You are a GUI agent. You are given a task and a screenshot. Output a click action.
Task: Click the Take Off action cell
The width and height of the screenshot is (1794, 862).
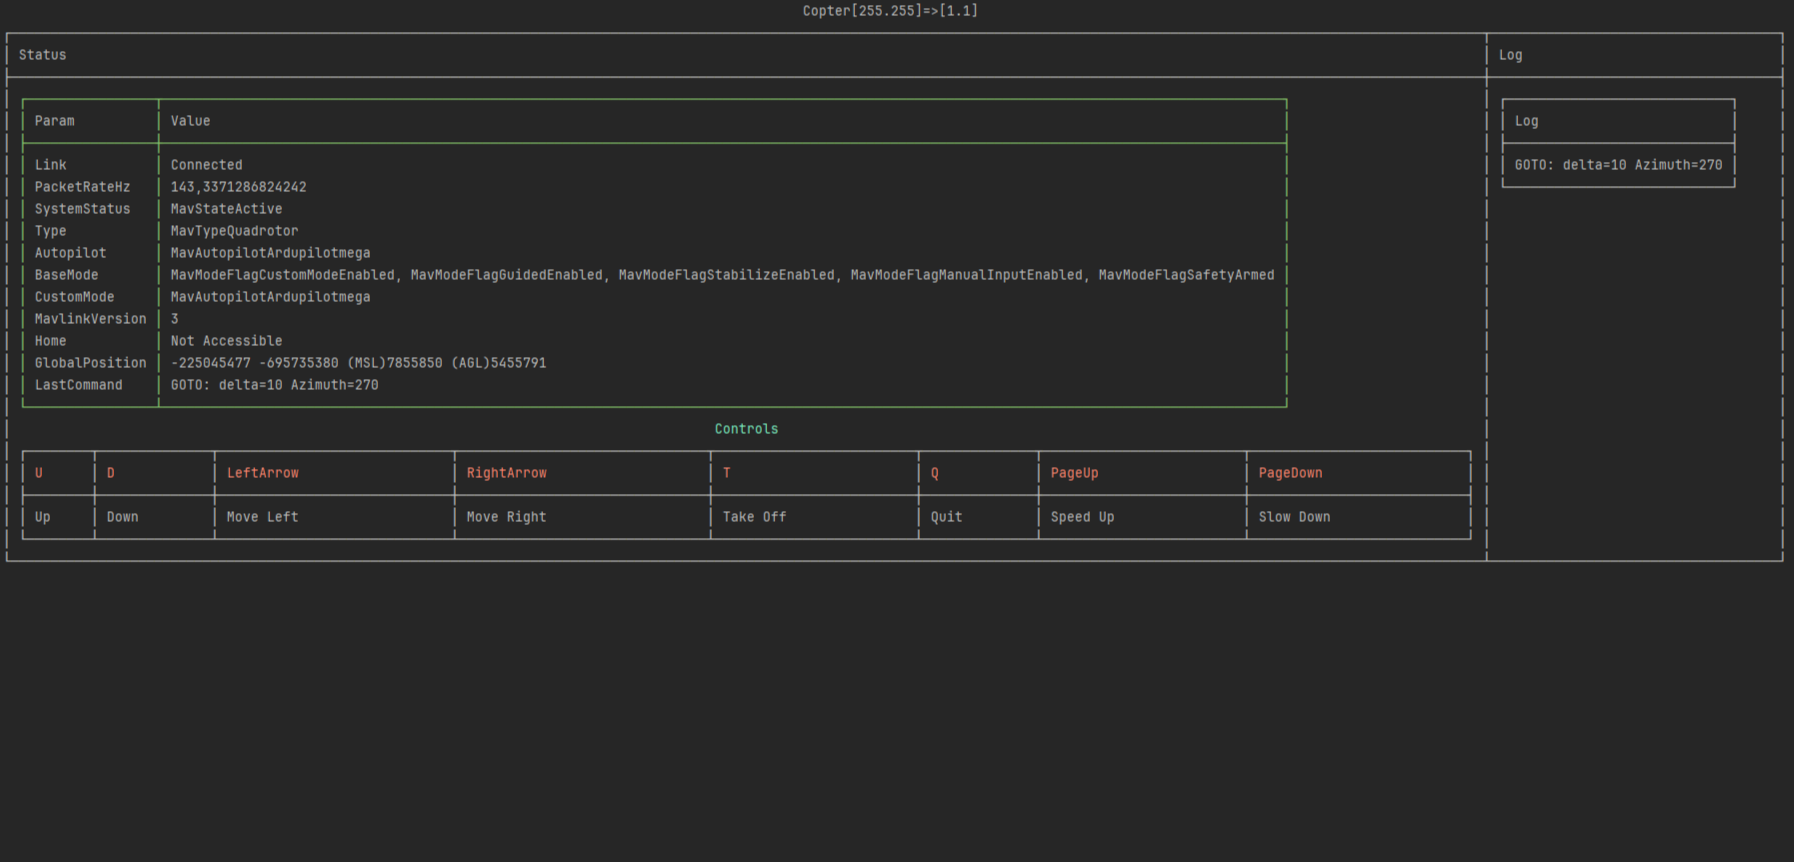click(815, 517)
